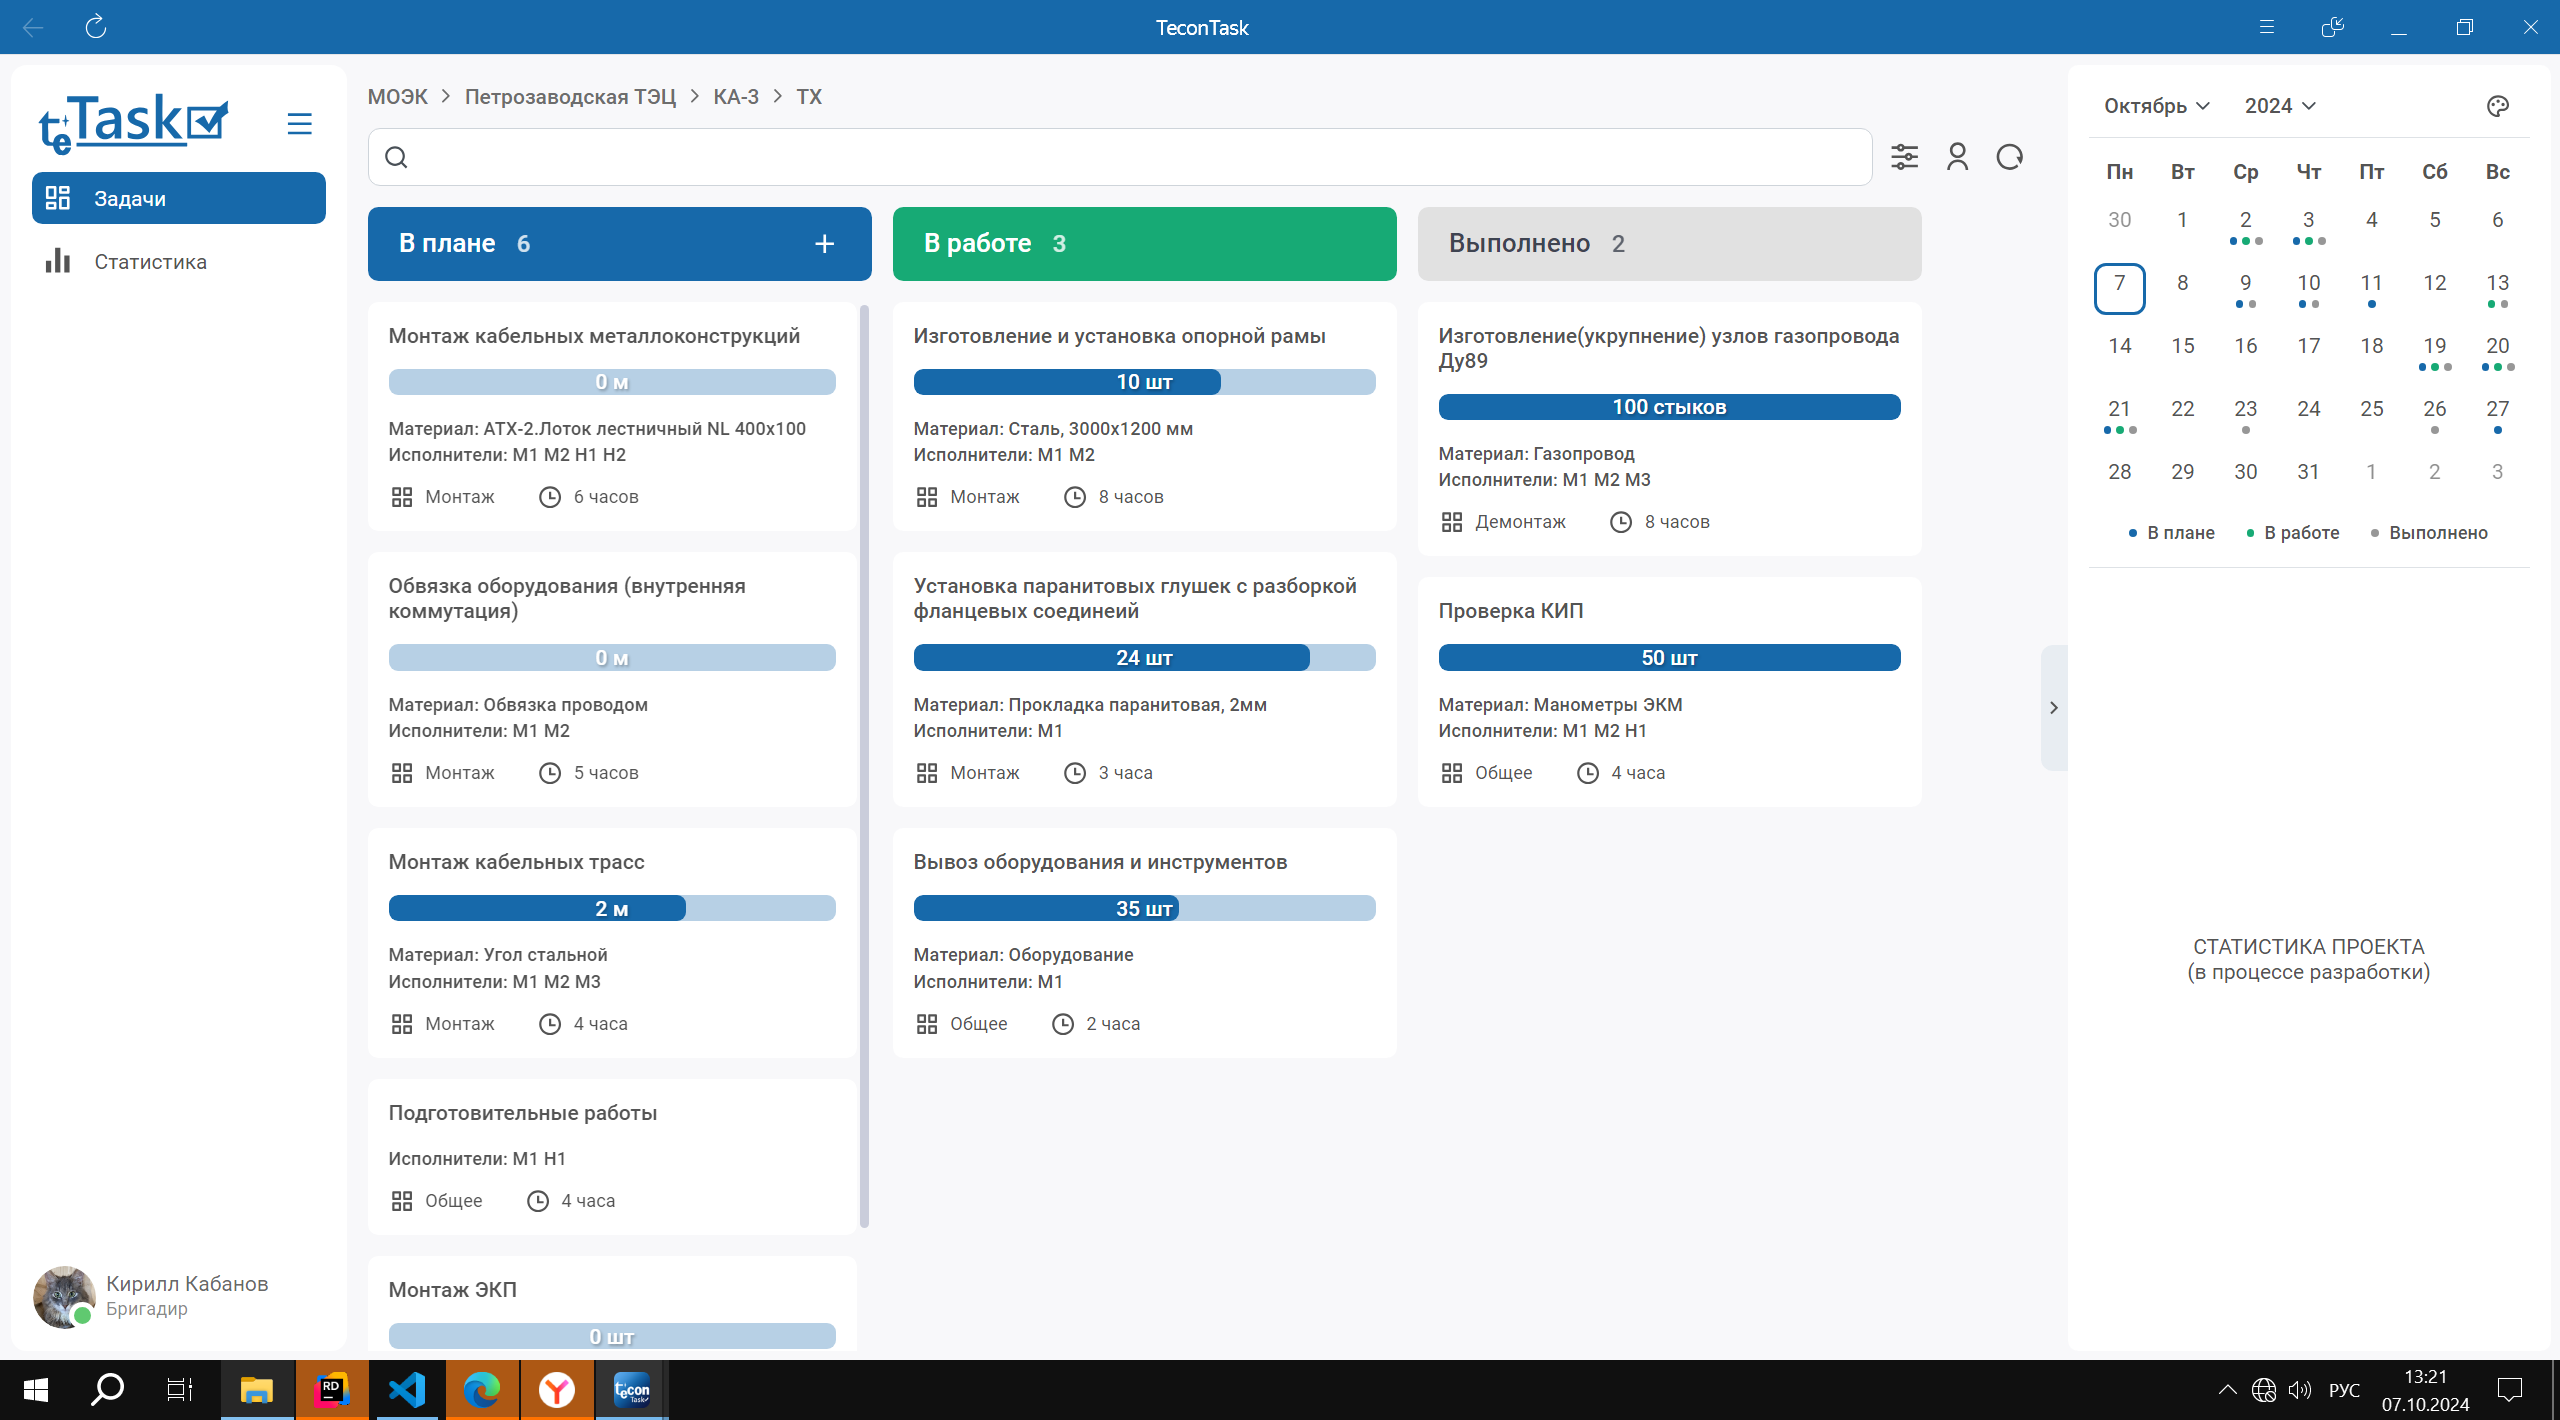Go to Петрозаводская ТЭЦ breadcrumb
Viewport: 2560px width, 1420px height.
tap(570, 97)
